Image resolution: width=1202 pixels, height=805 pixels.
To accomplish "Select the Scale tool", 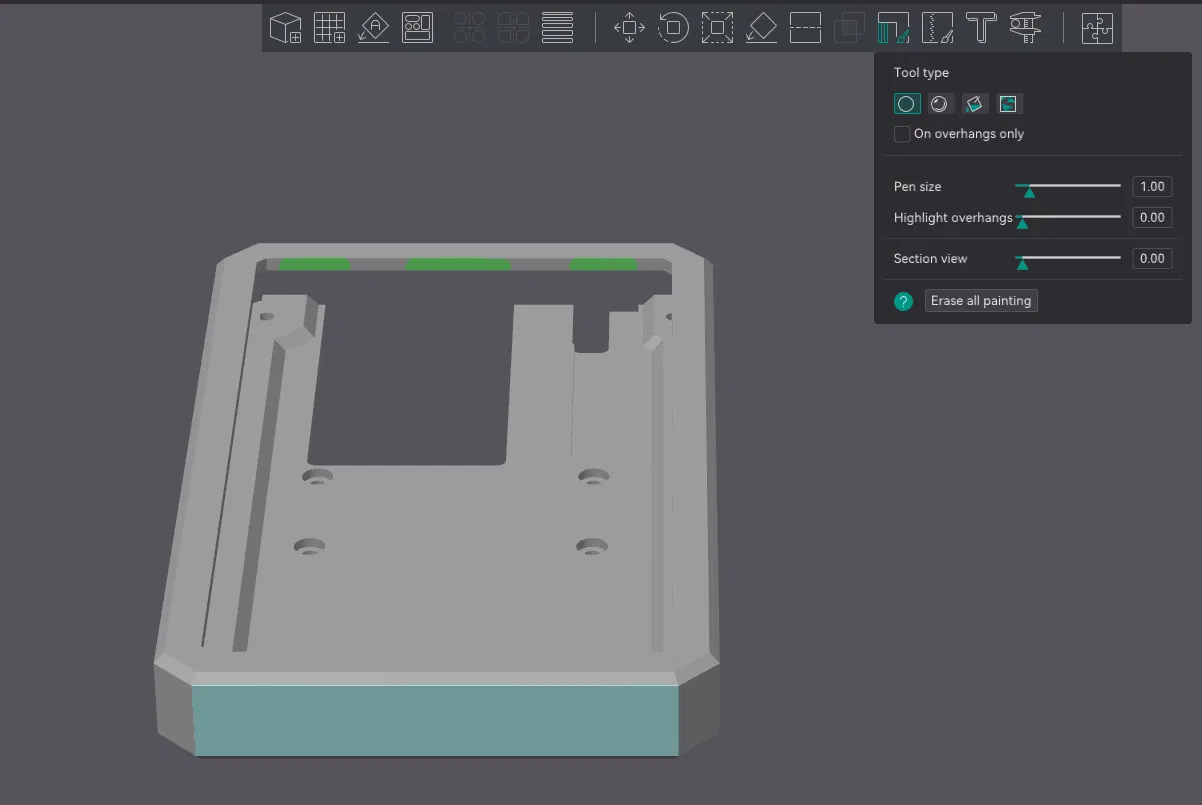I will point(717,27).
